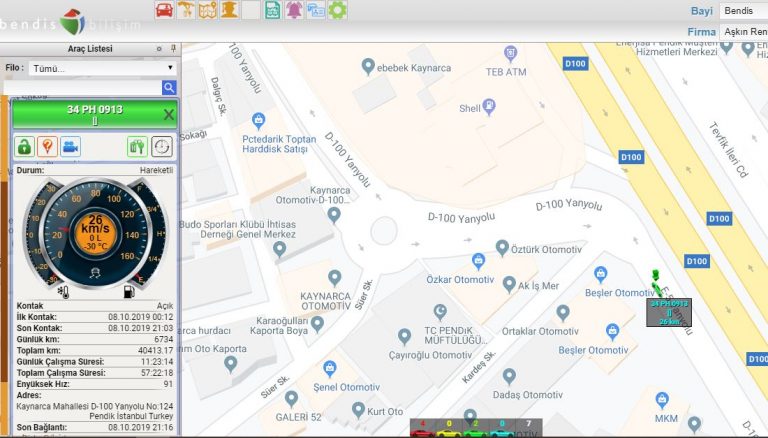
Task: Select the 34 PH 0913 green header bar
Action: point(95,115)
